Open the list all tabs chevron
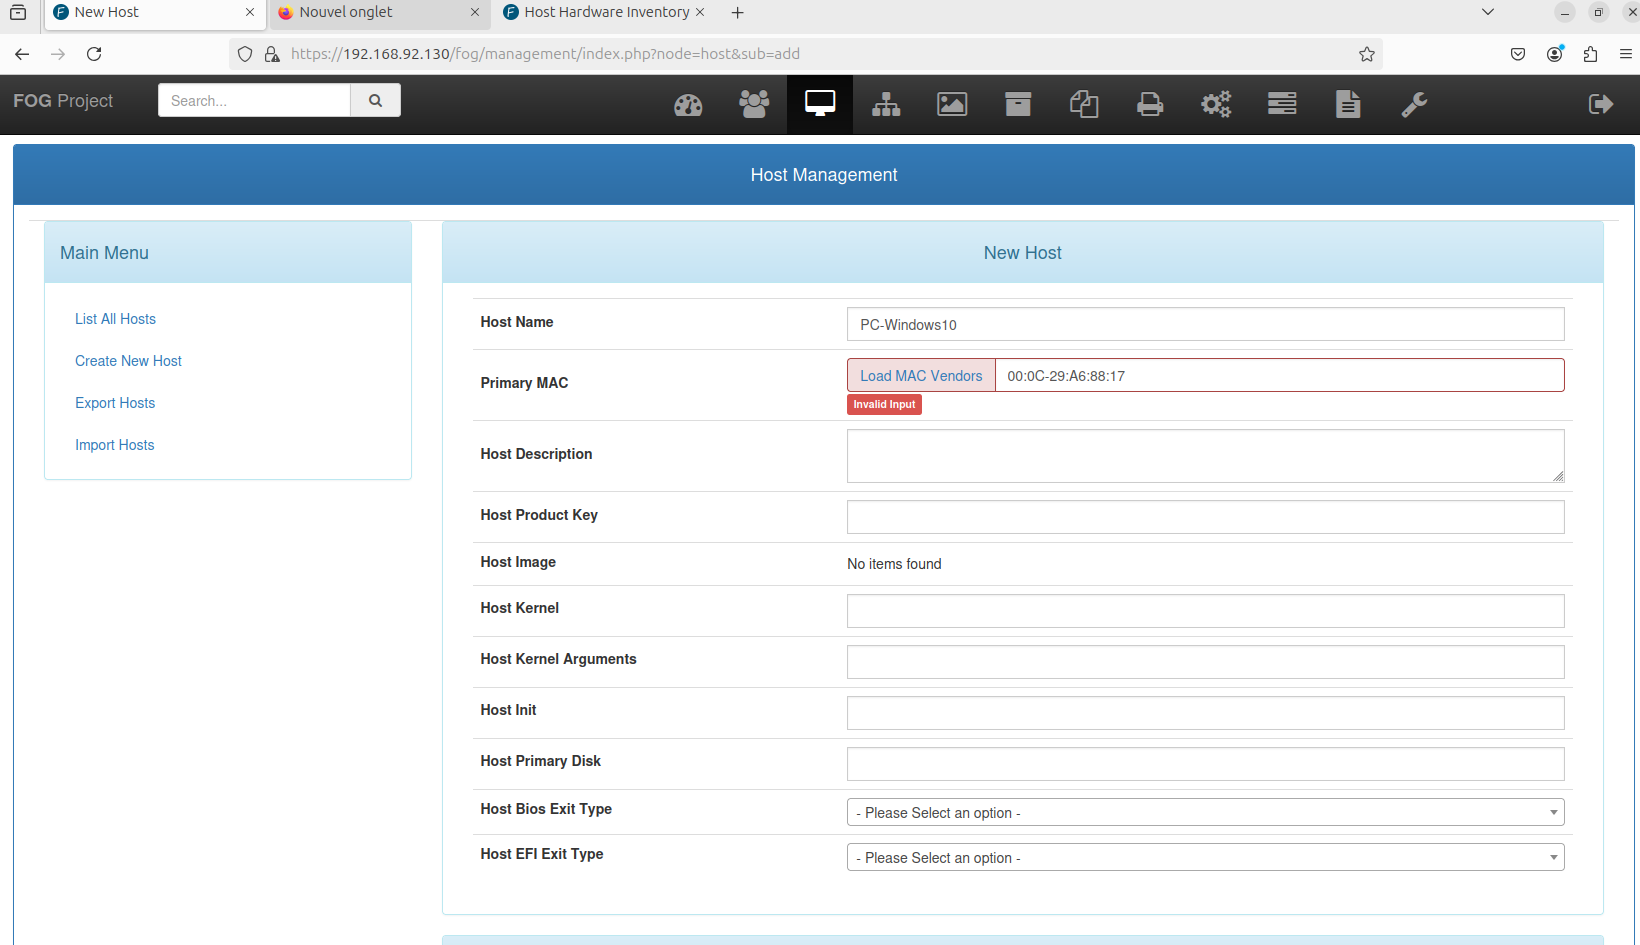Viewport: 1640px width, 945px height. point(1488,12)
